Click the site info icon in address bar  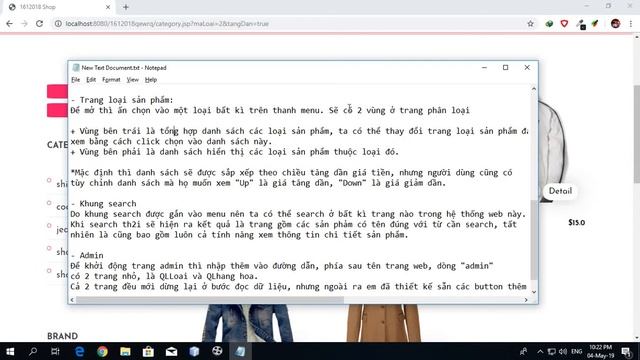[58, 24]
